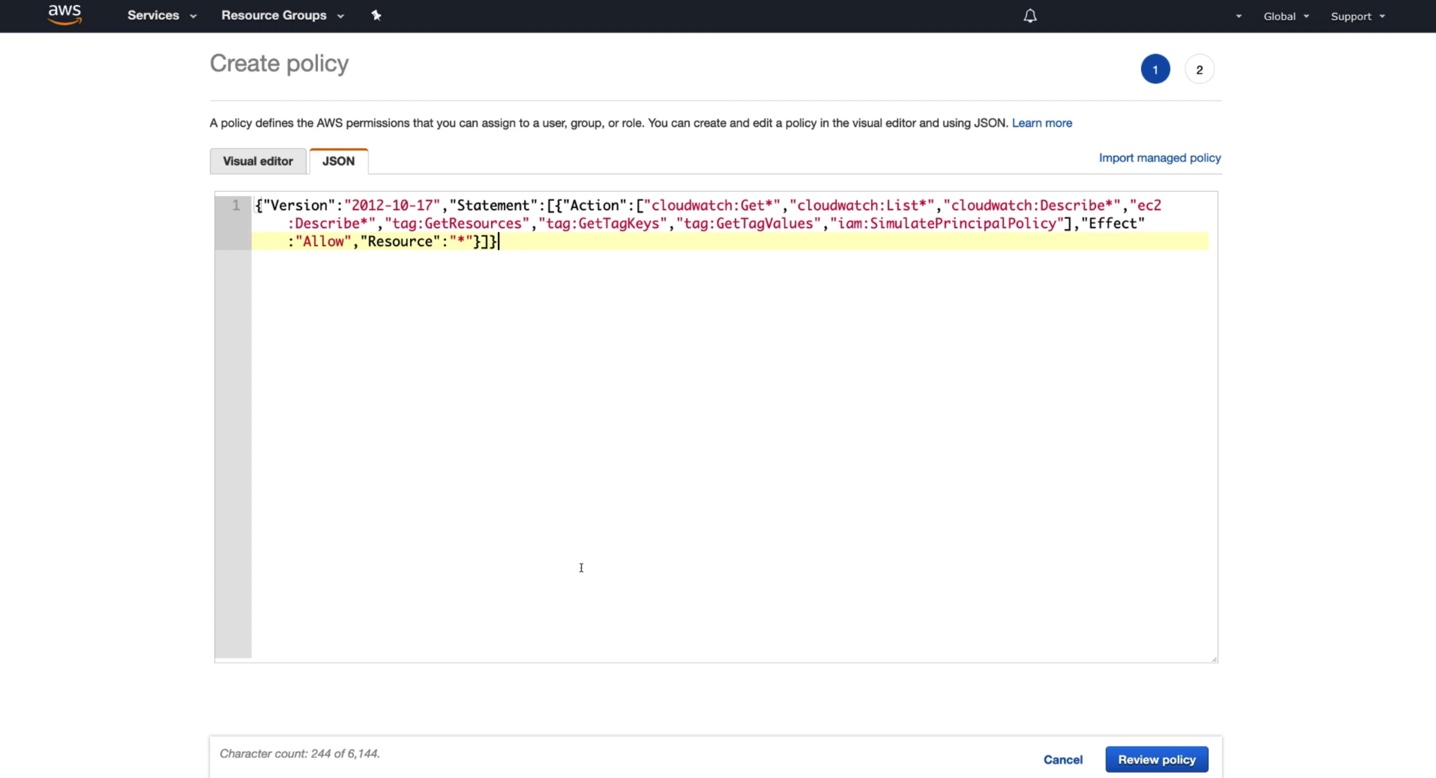Open the Global region dropdown
The width and height of the screenshot is (1436, 778).
[x=1286, y=16]
